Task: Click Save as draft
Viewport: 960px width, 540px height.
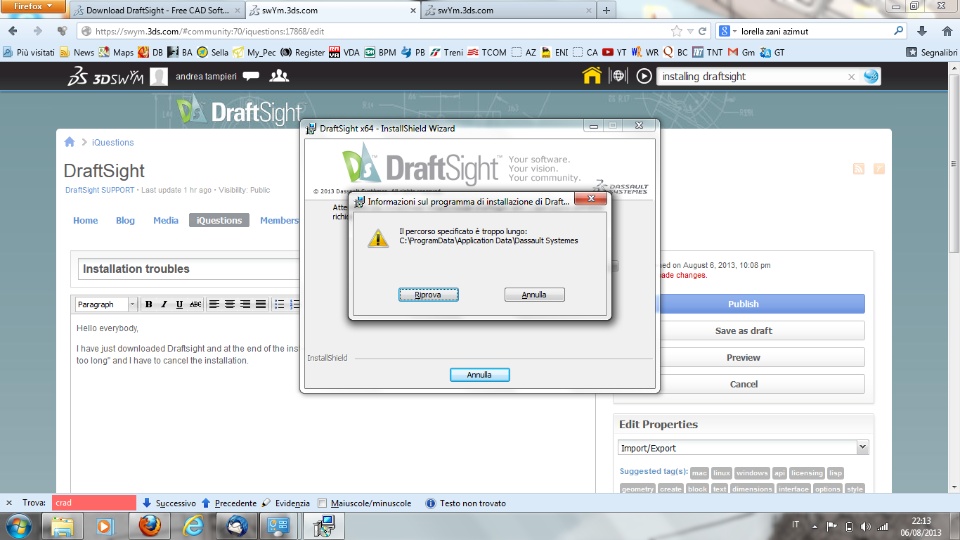Action: (x=743, y=331)
